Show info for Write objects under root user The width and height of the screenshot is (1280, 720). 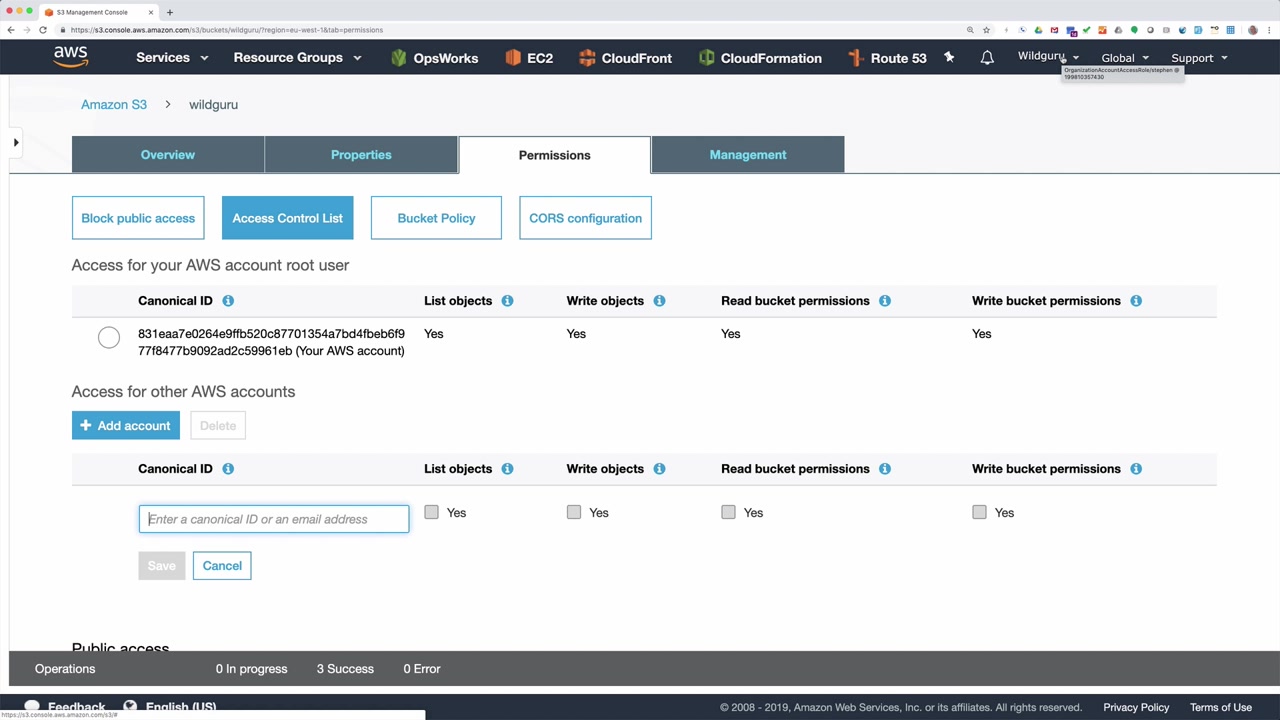[x=659, y=301]
